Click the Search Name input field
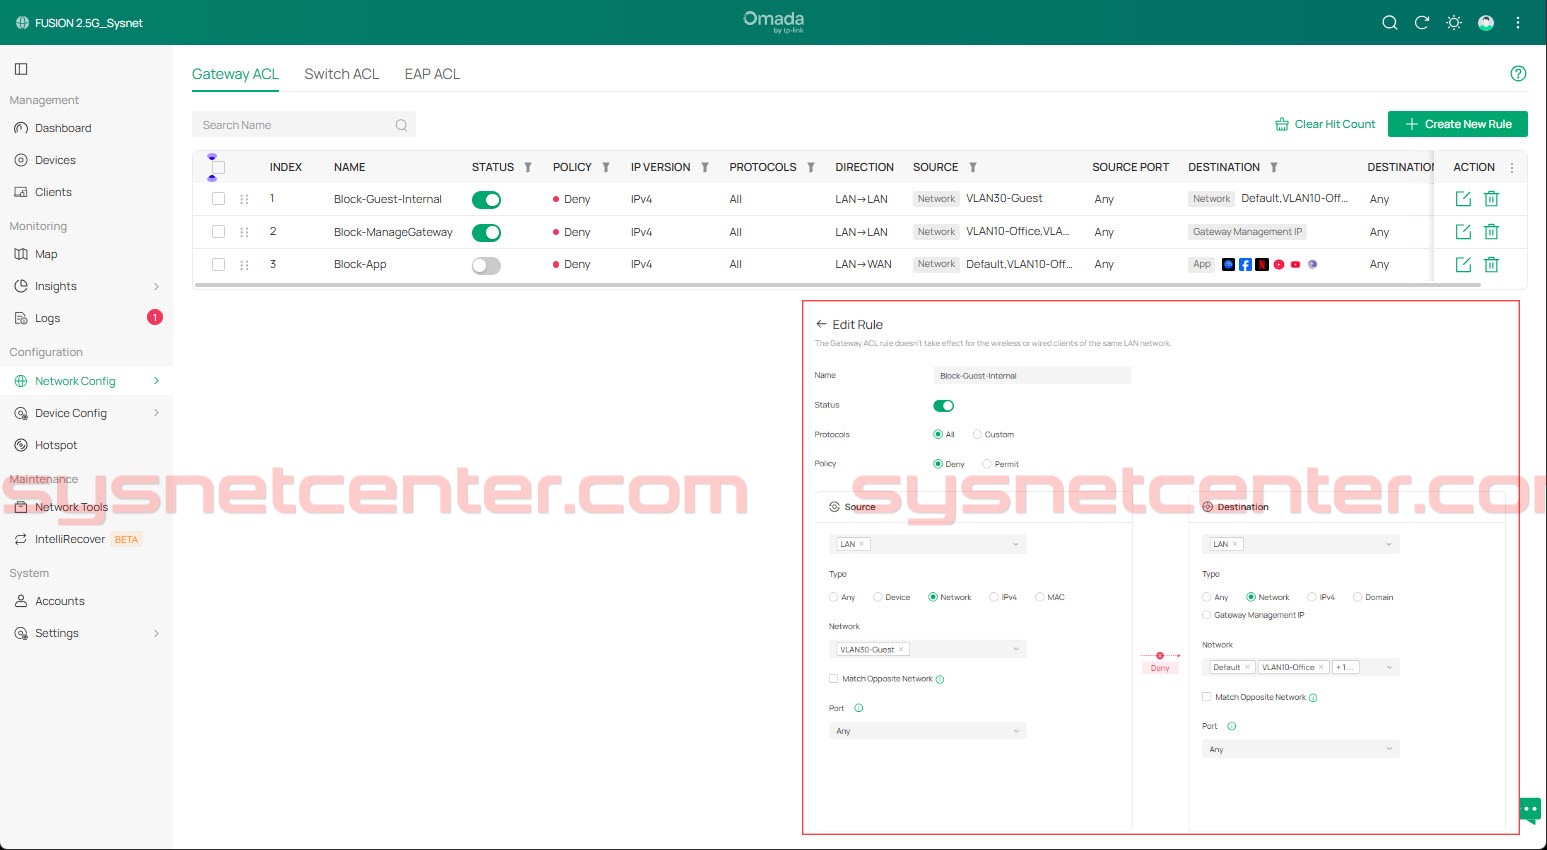The height and width of the screenshot is (850, 1547). pyautogui.click(x=304, y=125)
